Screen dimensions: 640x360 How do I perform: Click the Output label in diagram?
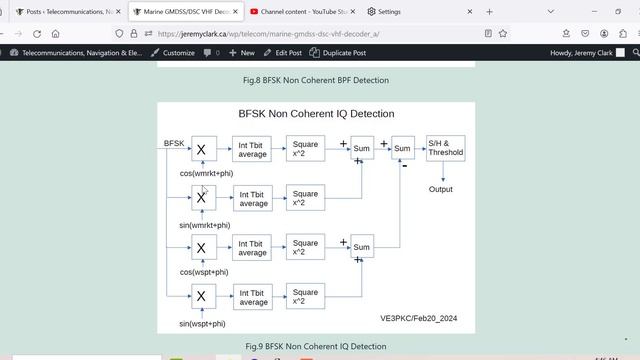(x=440, y=189)
